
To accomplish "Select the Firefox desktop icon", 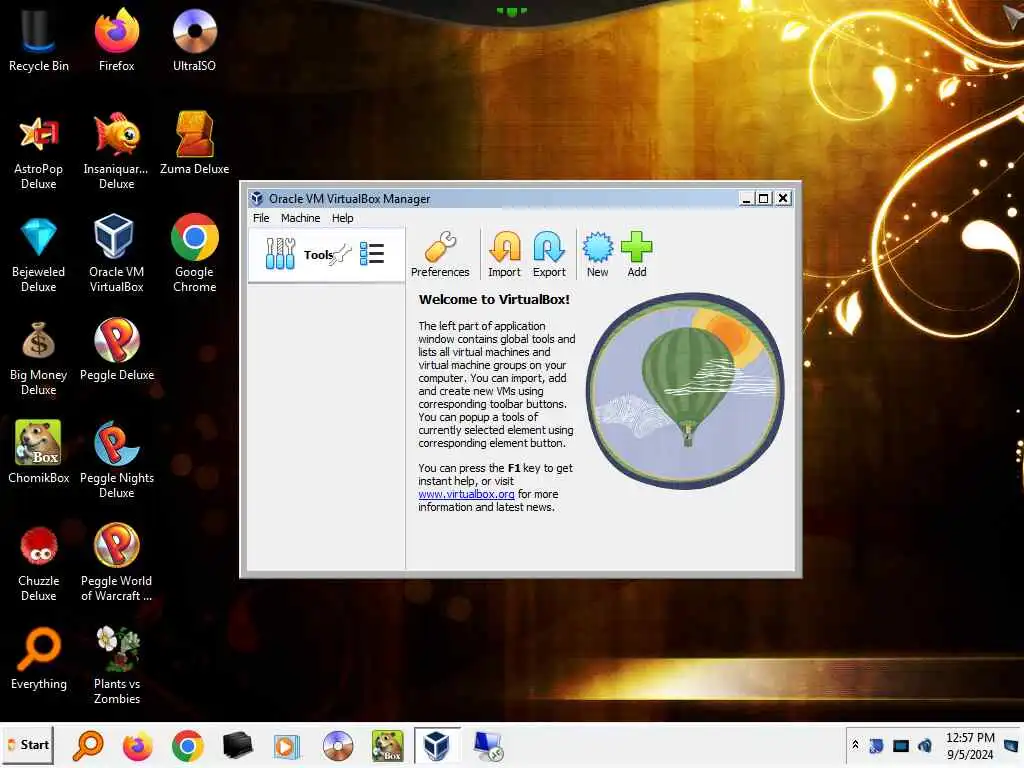I will 116,40.
